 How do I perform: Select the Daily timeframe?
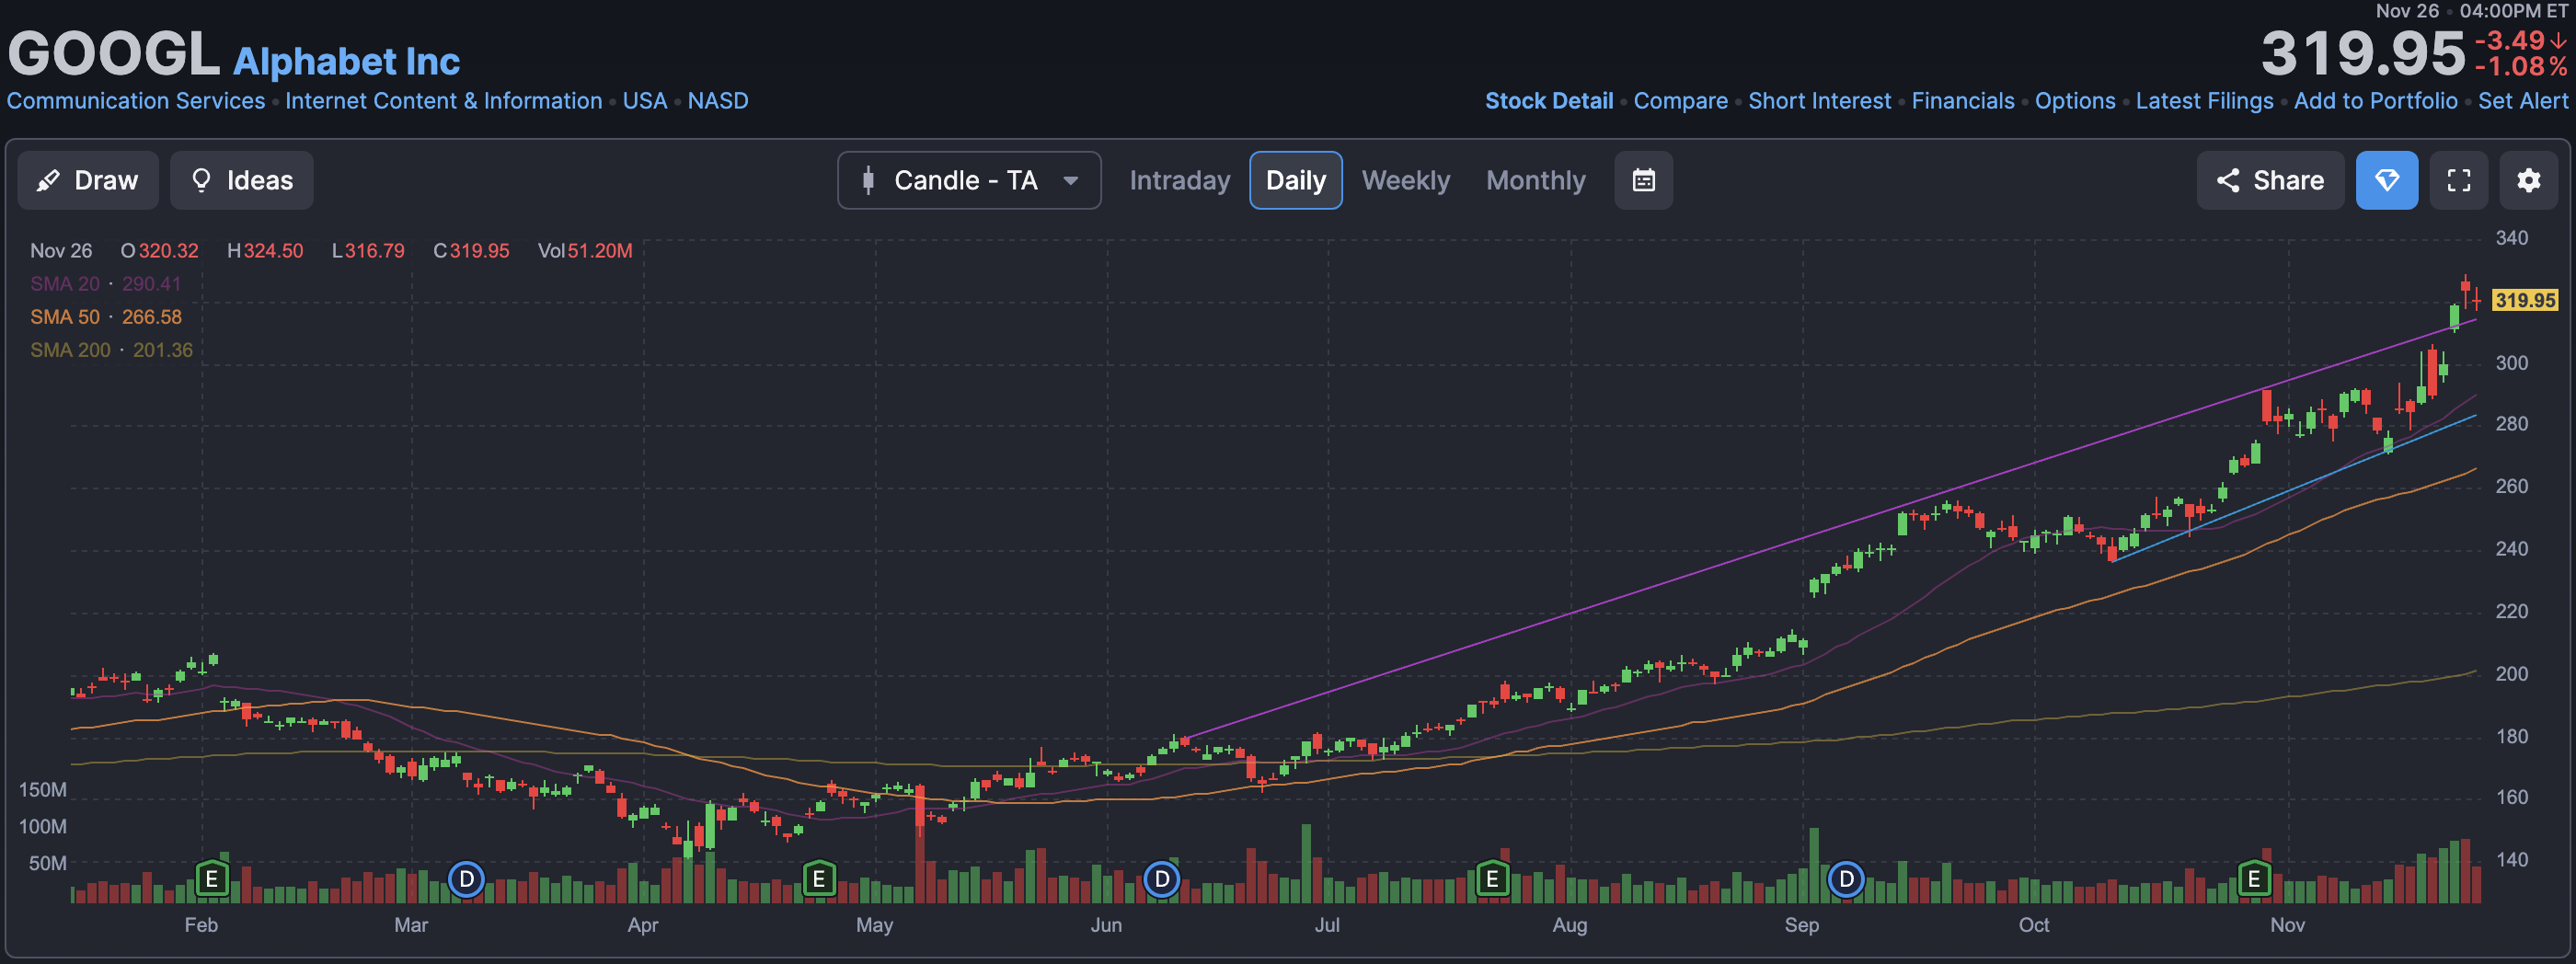[1295, 180]
